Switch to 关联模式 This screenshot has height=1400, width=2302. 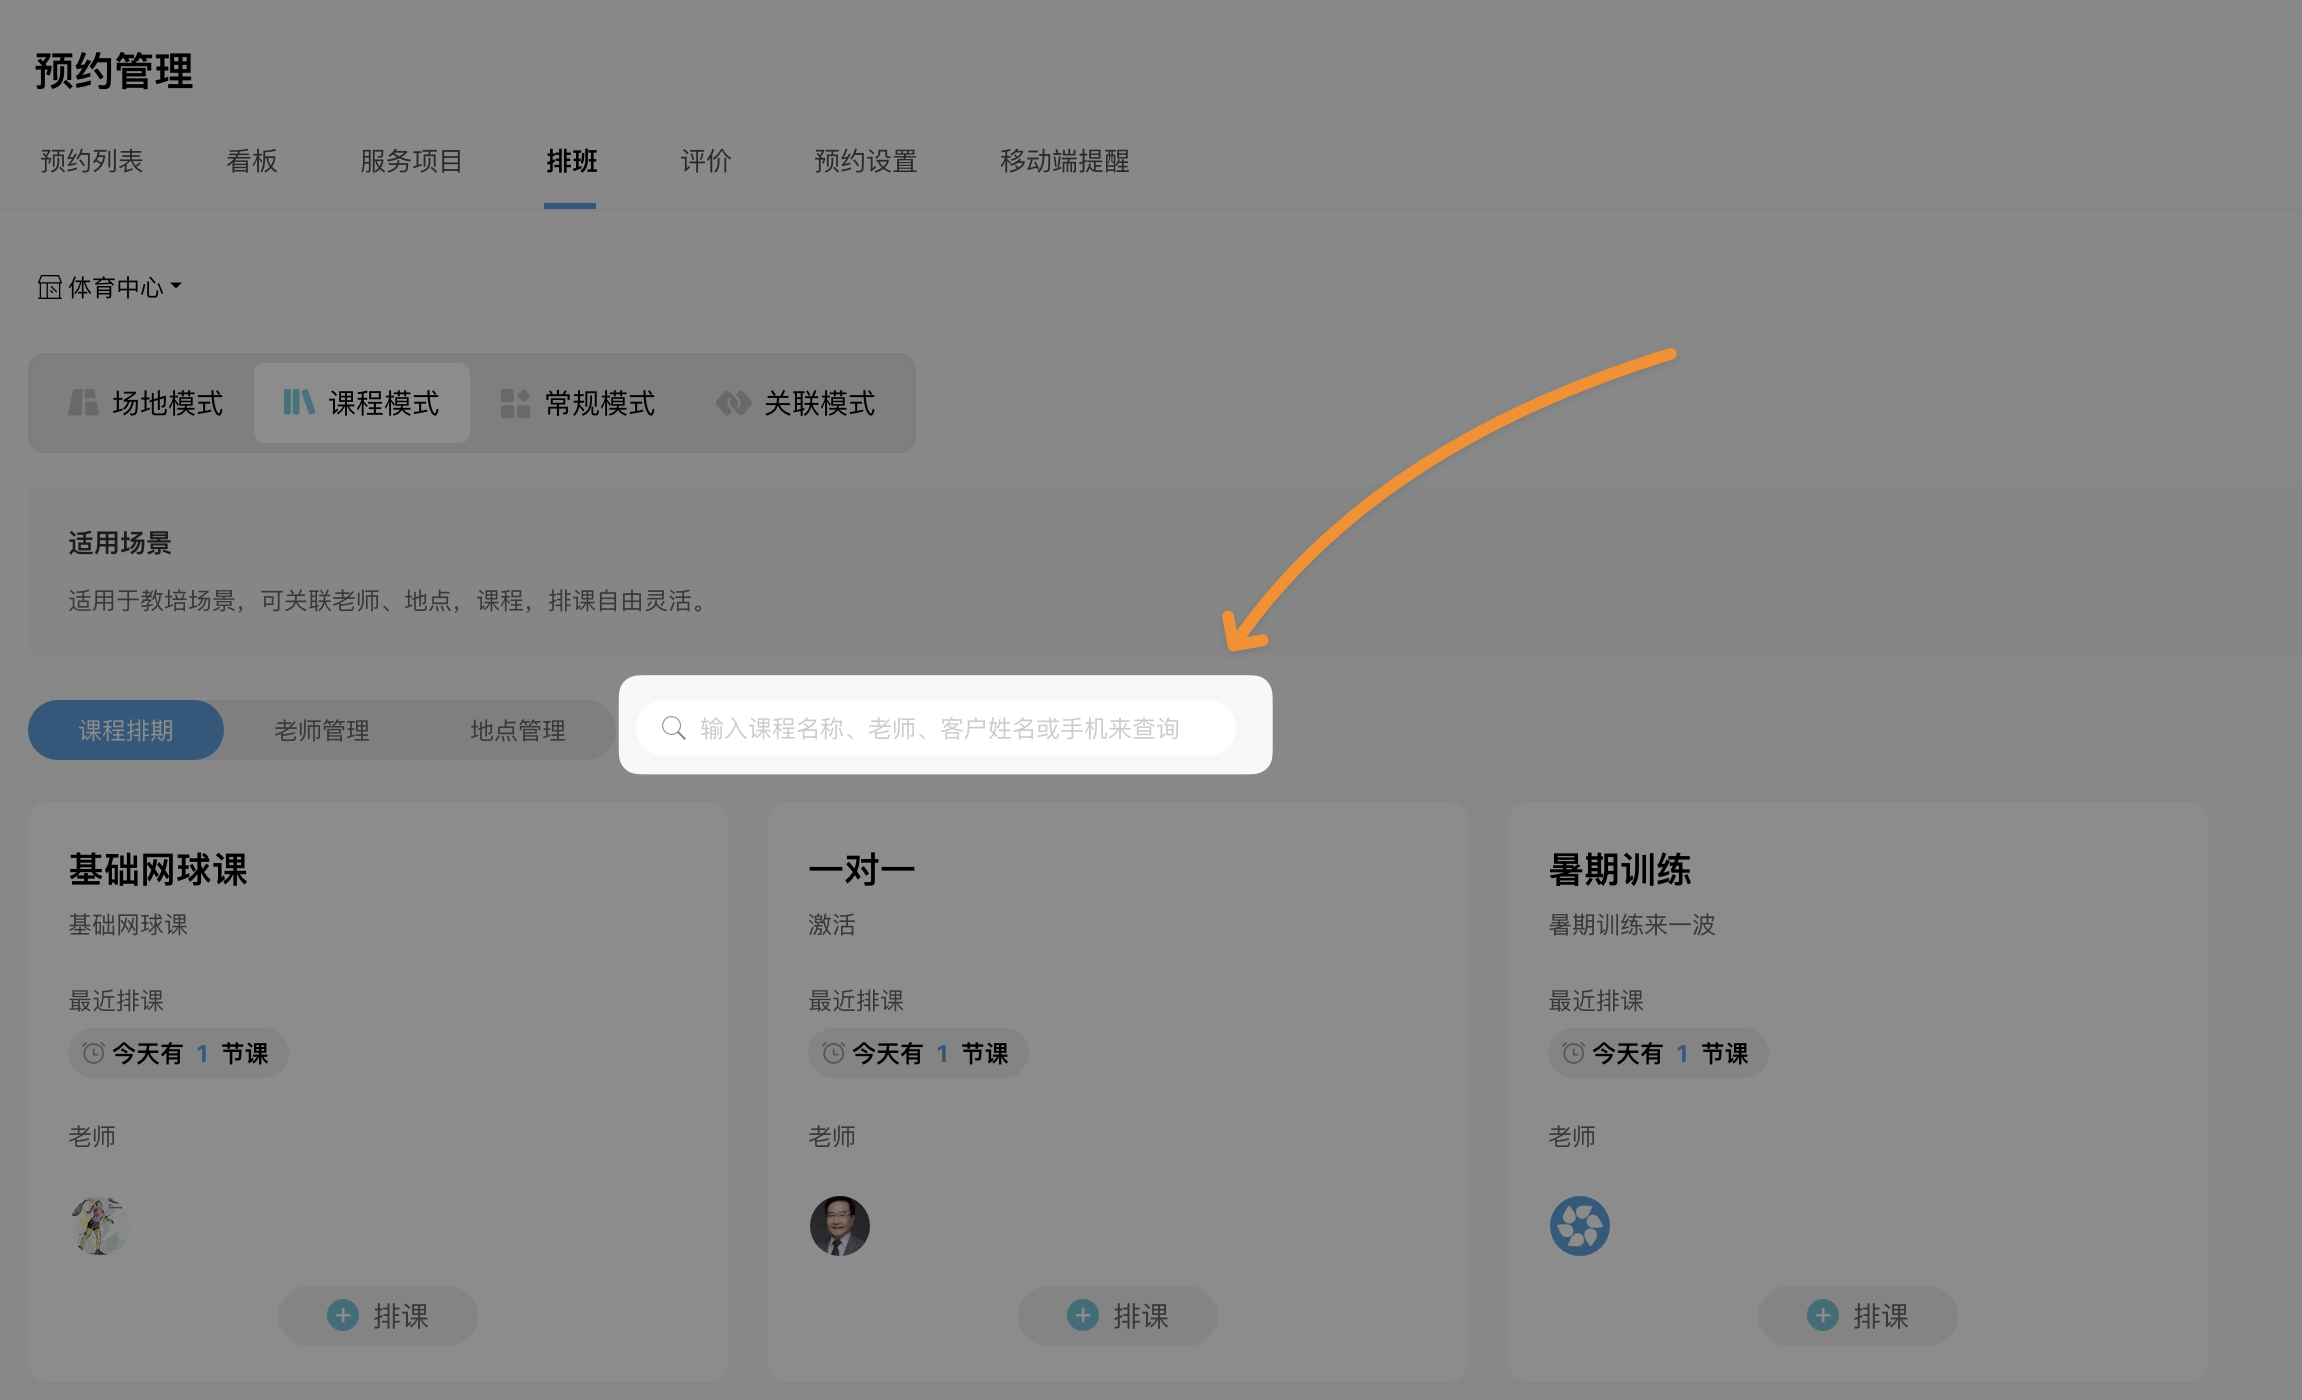796,403
